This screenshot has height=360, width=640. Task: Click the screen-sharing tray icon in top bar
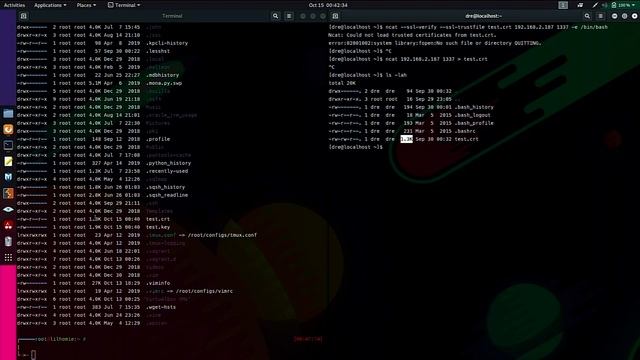[x=580, y=5]
